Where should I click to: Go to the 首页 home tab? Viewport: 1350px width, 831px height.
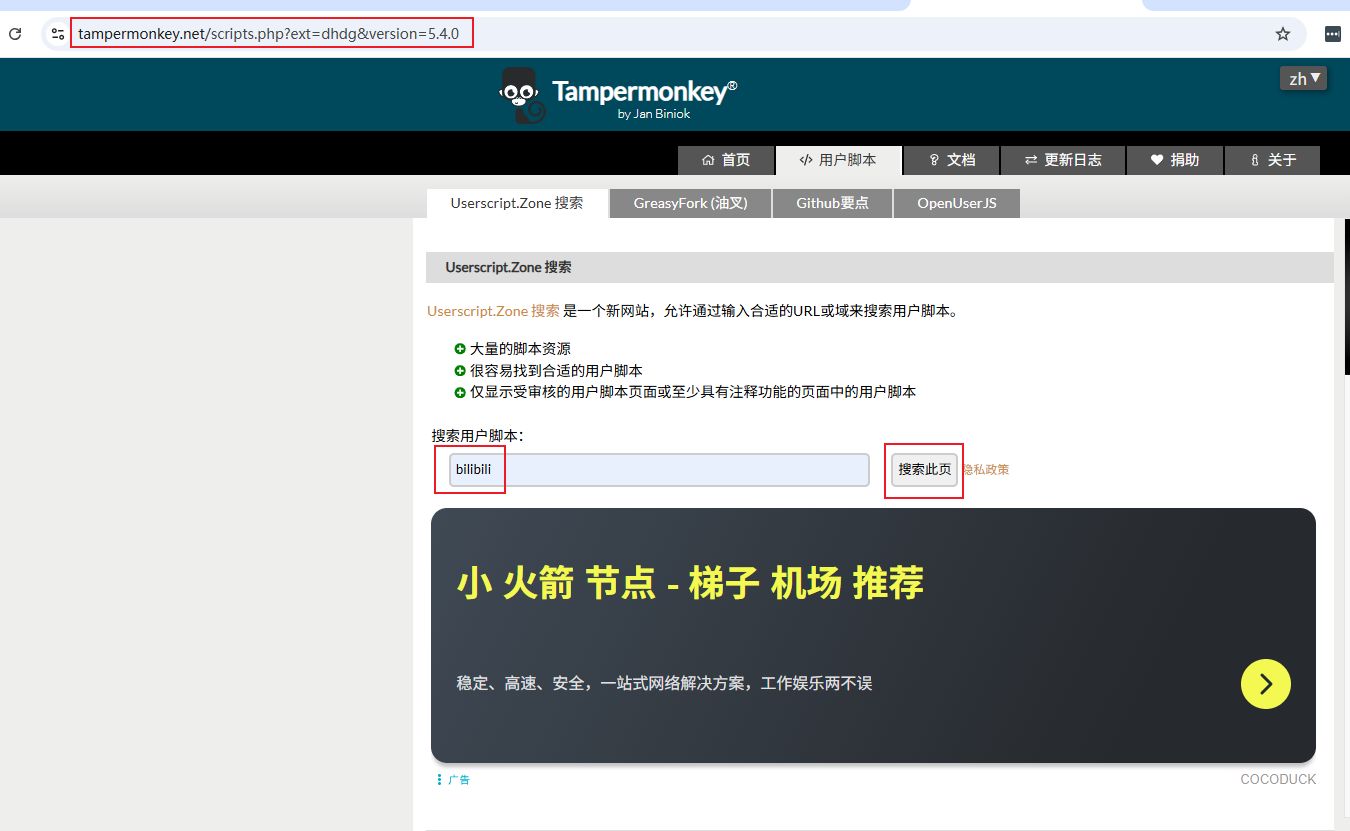(x=726, y=160)
